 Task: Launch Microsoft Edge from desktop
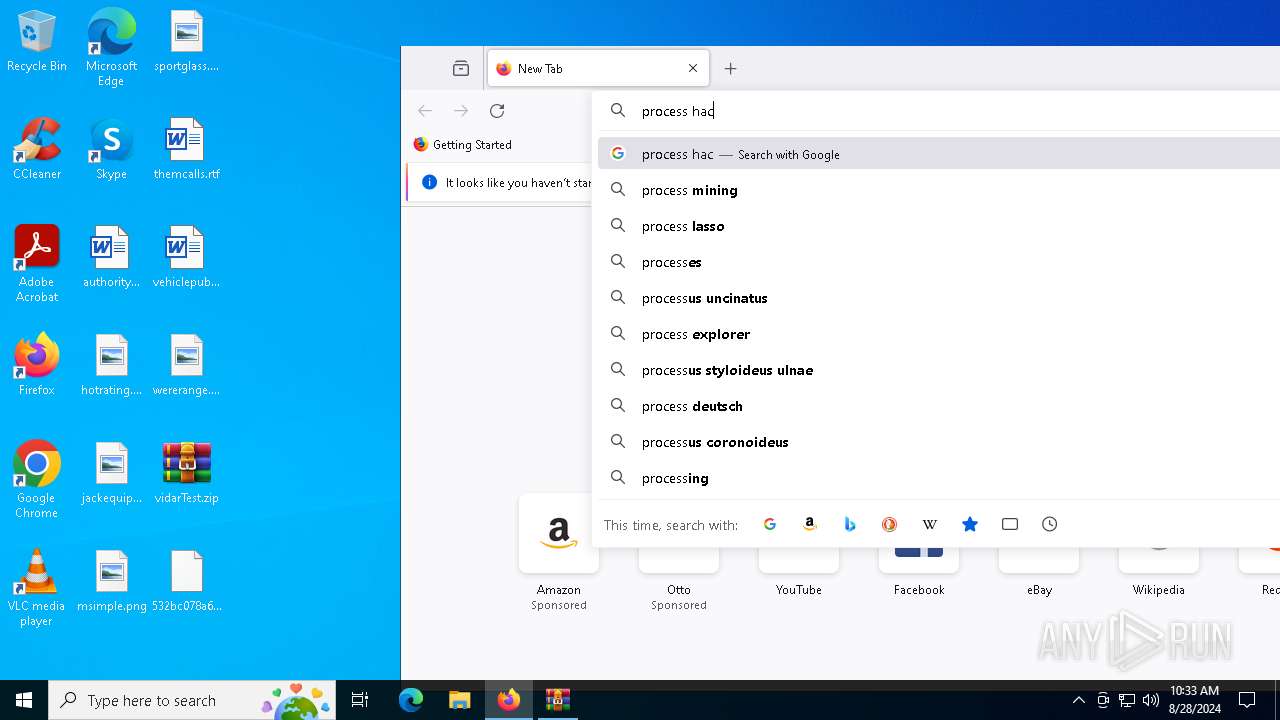click(x=111, y=48)
